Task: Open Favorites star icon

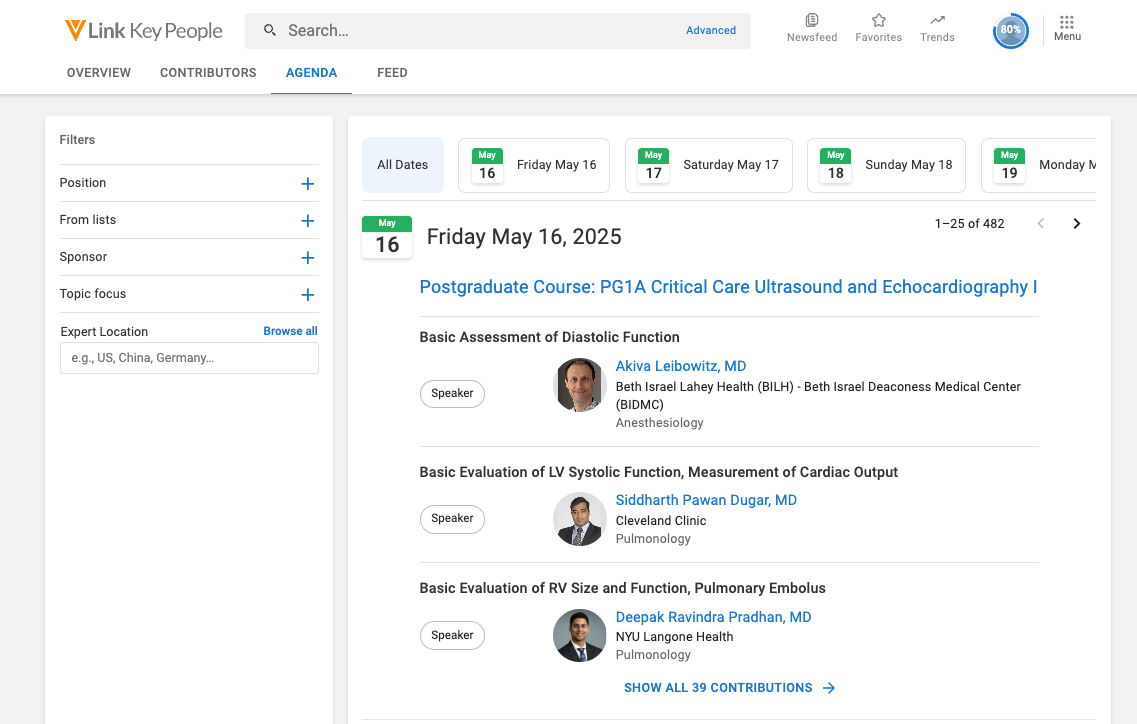Action: (x=878, y=21)
